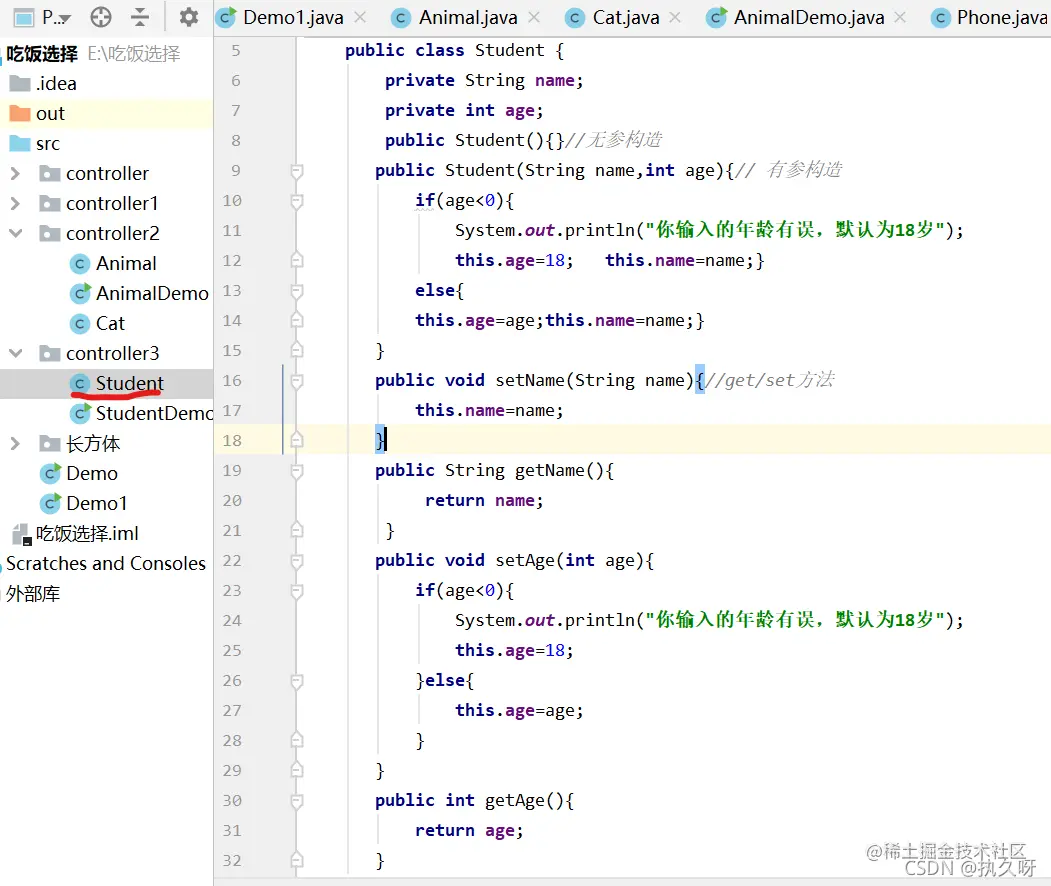This screenshot has height=886, width=1051.
Task: Click 'private int age;' code line
Action: point(464,111)
